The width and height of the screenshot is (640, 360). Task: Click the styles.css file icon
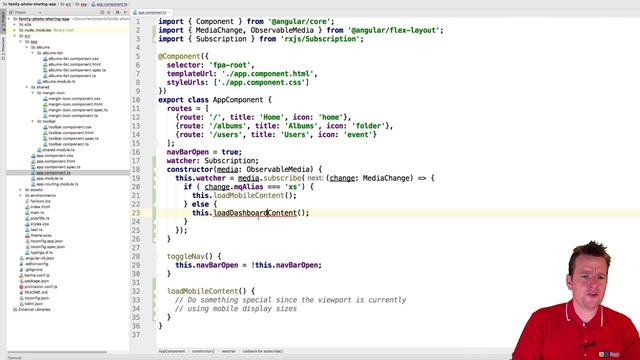coord(27,224)
